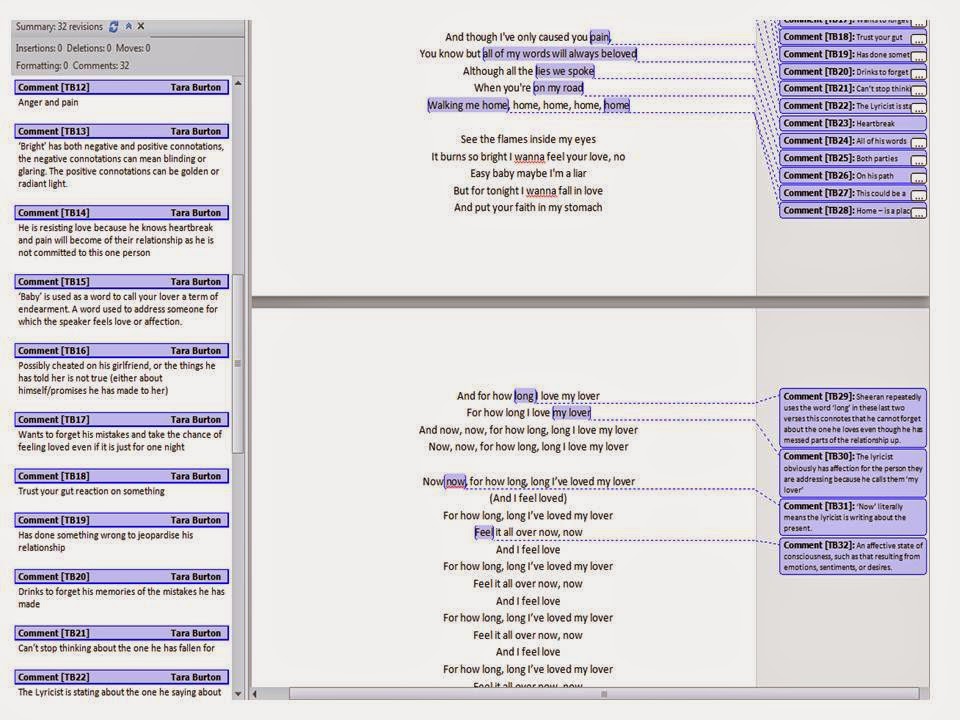The height and width of the screenshot is (720, 960).
Task: Click highlighted phrase 'lies we spoke'
Action: click(x=565, y=71)
